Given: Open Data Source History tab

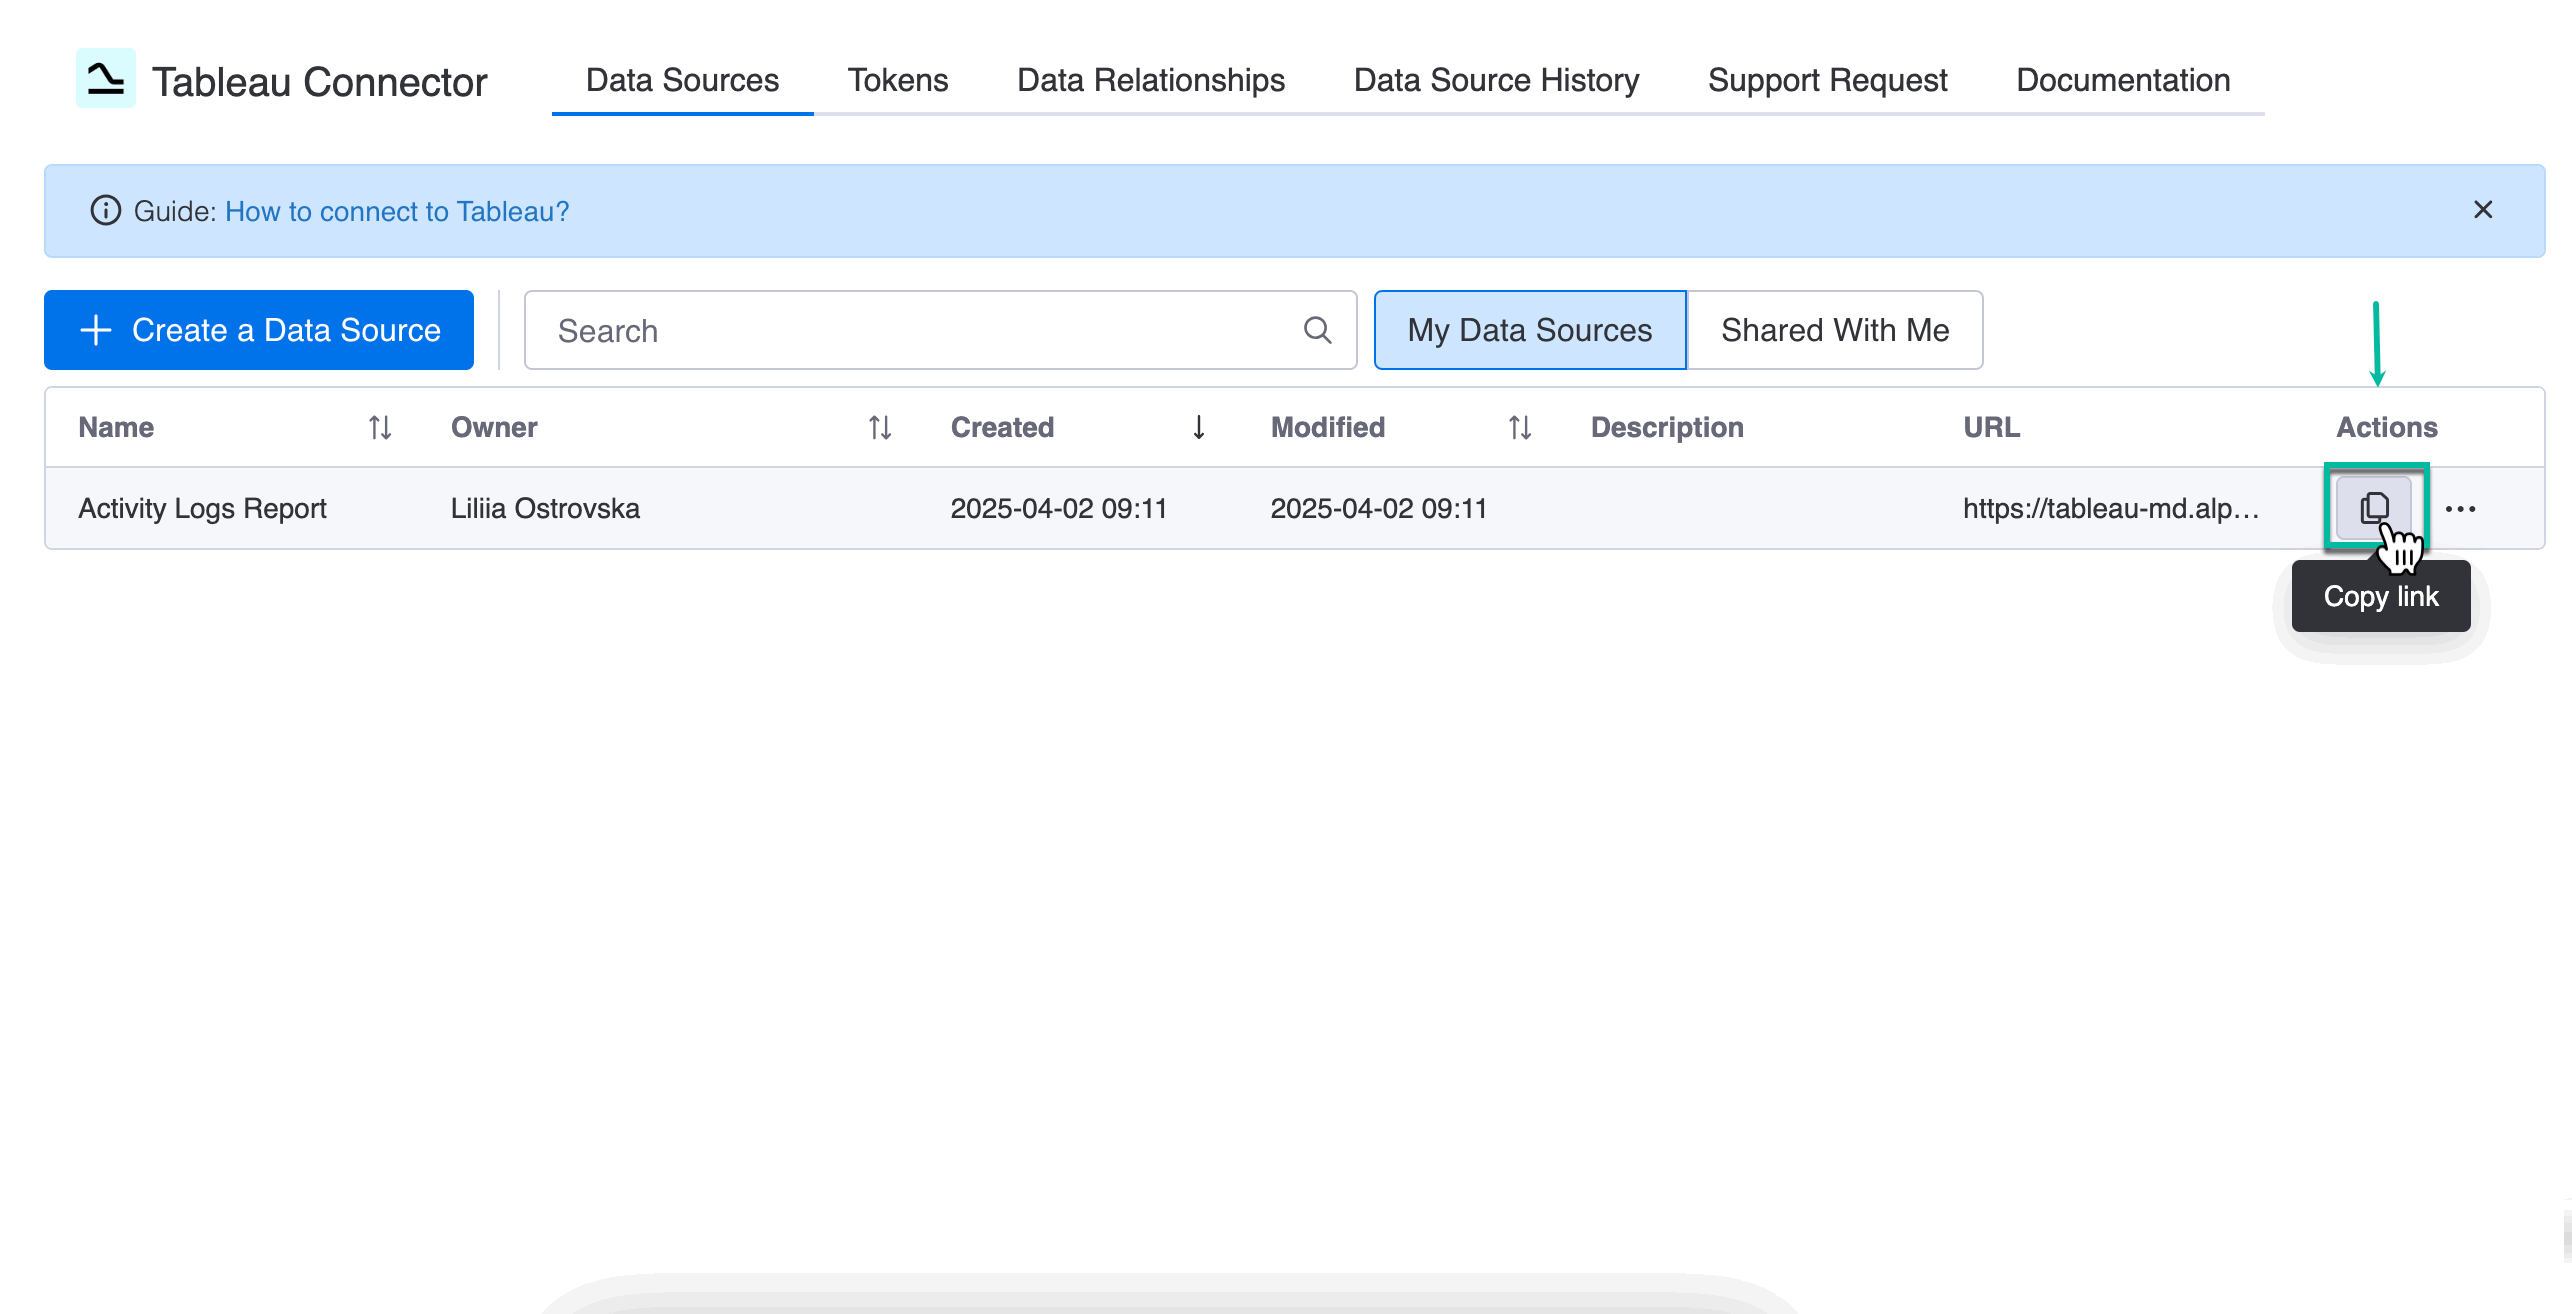Looking at the screenshot, I should point(1496,80).
